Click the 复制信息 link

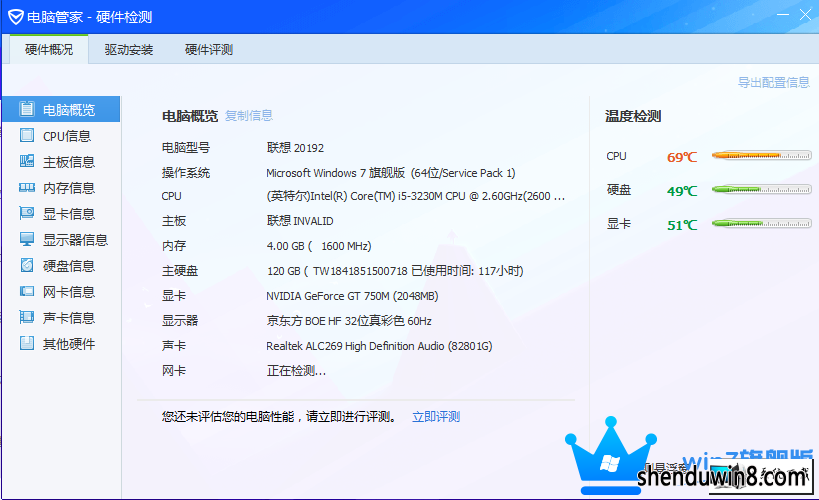tap(249, 115)
